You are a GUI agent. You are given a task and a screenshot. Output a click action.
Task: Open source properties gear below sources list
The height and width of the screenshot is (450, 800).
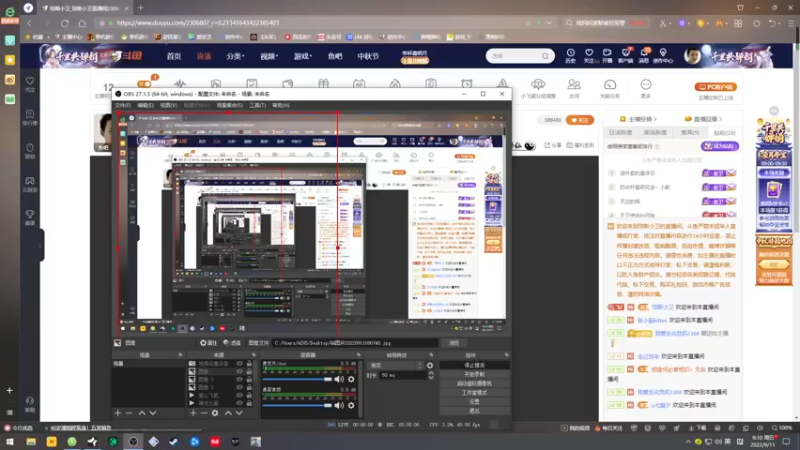point(215,413)
